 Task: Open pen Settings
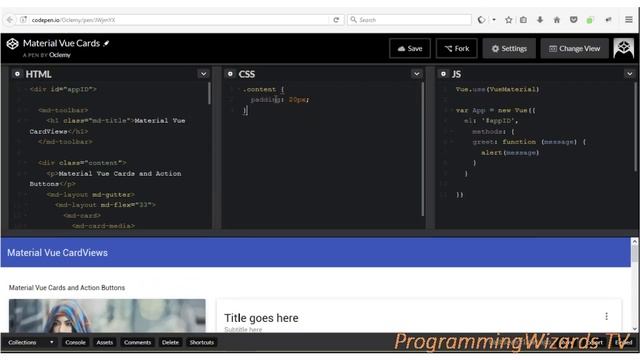coord(509,49)
